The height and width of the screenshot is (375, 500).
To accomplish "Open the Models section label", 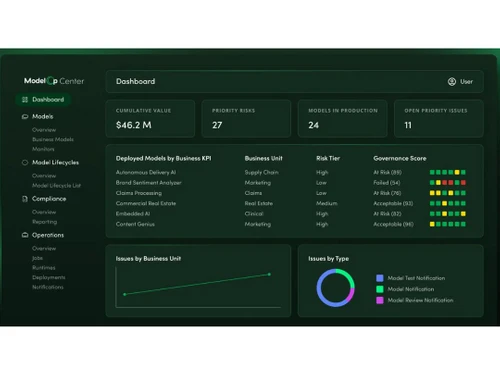I will 43,116.
